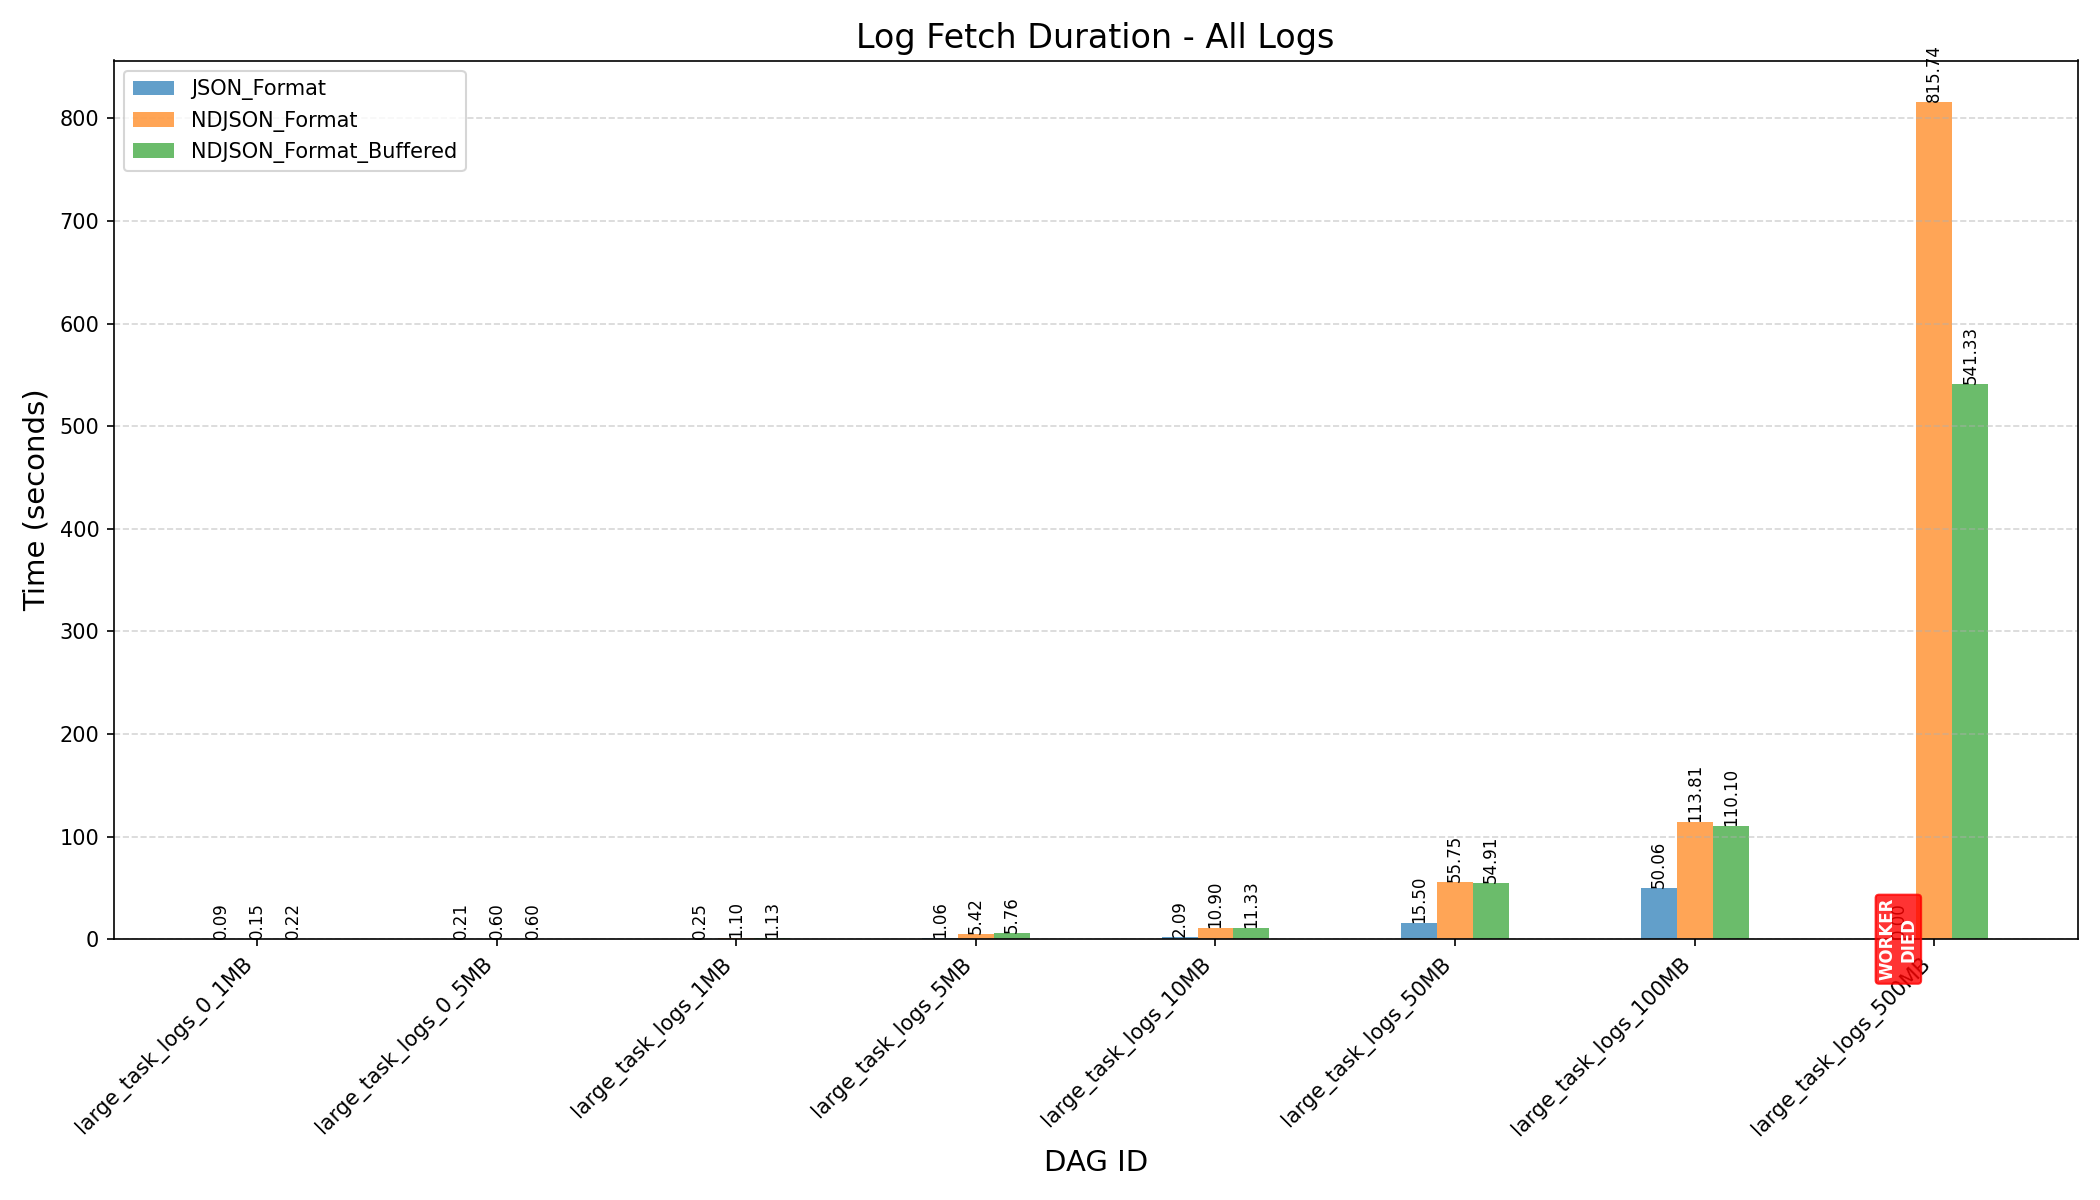Click the chart title Log Fetch Duration
This screenshot has width=2100, height=1200.
coord(1094,37)
